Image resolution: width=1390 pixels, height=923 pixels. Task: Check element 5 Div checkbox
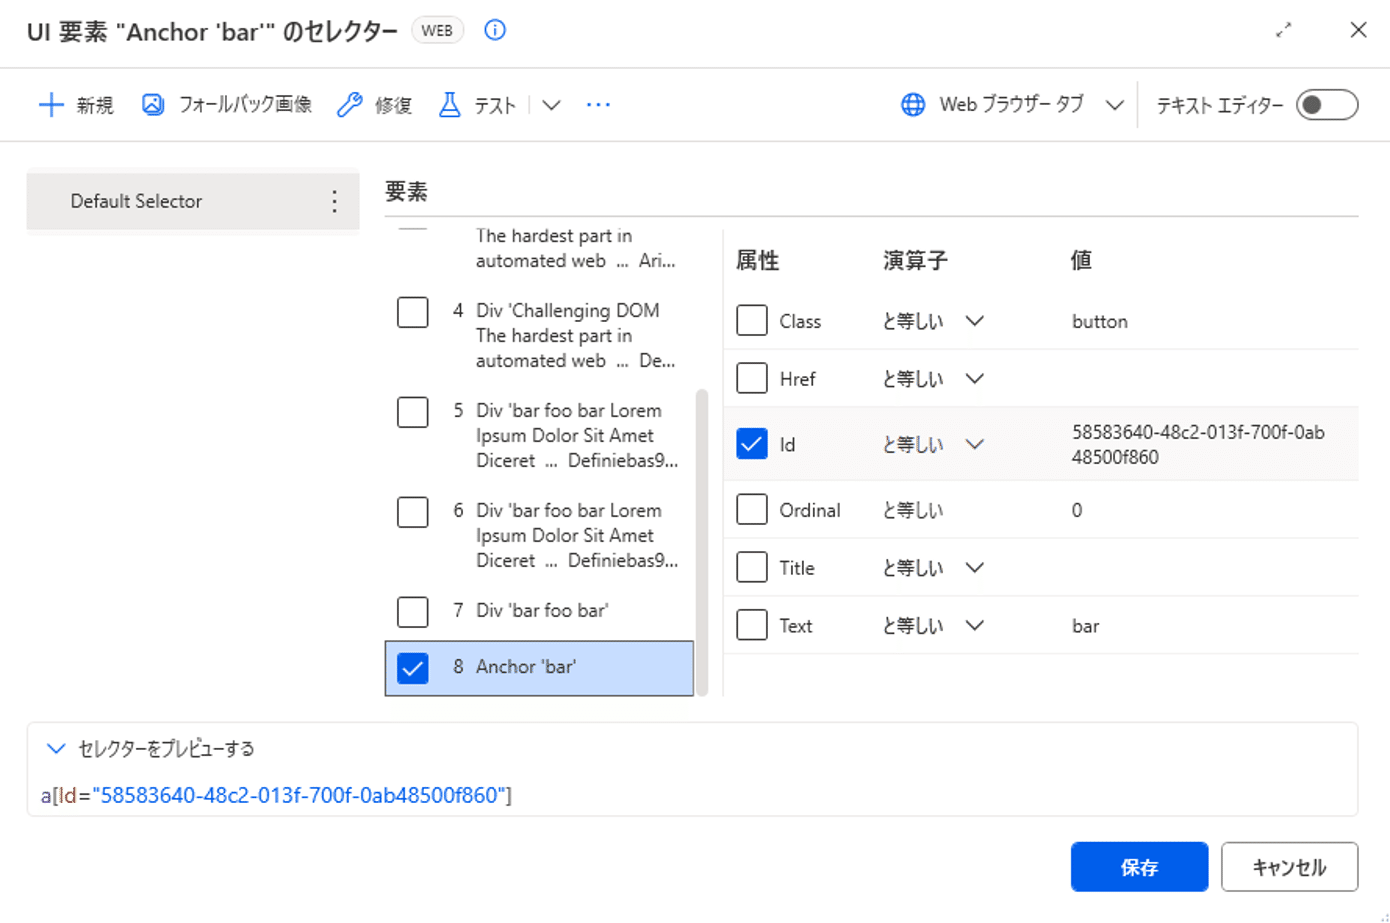pyautogui.click(x=413, y=412)
